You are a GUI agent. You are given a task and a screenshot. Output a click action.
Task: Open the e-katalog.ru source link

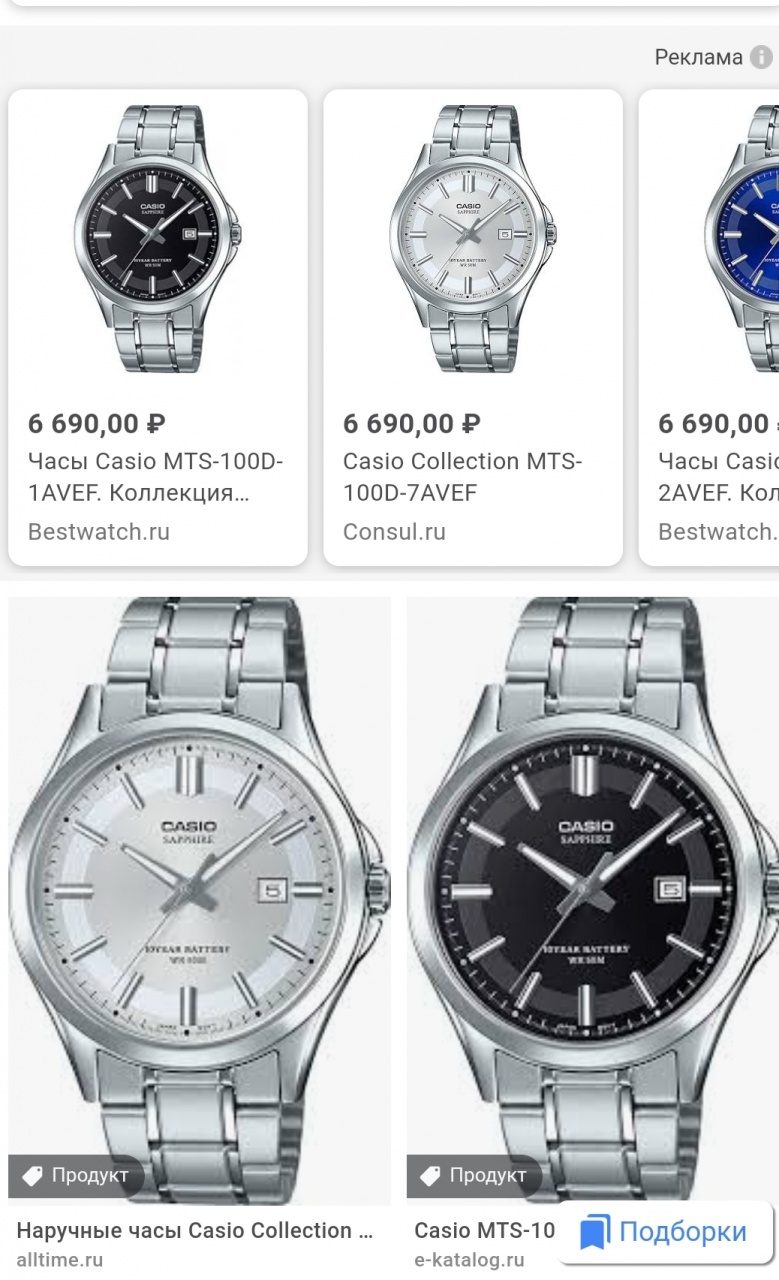469,1260
